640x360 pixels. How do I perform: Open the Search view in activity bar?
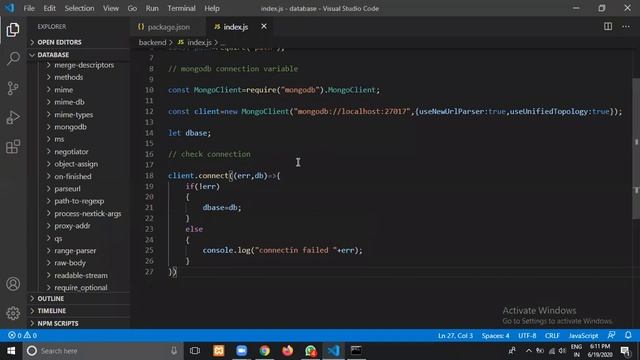(x=13, y=58)
